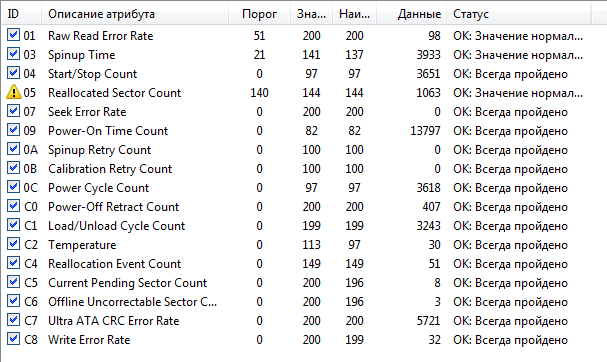This screenshot has height=362, width=607.
Task: Click current value 82 in Power-On Time row
Action: 311,131
